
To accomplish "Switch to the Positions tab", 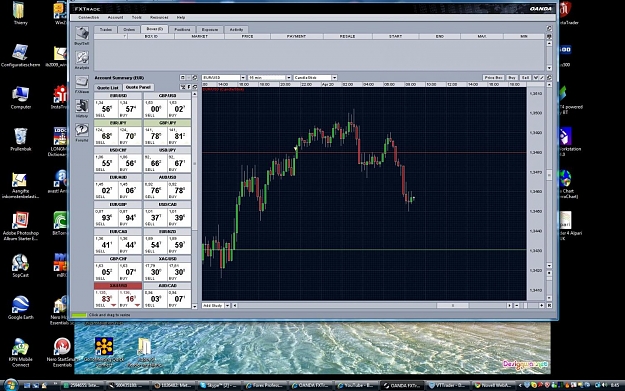I will 182,29.
